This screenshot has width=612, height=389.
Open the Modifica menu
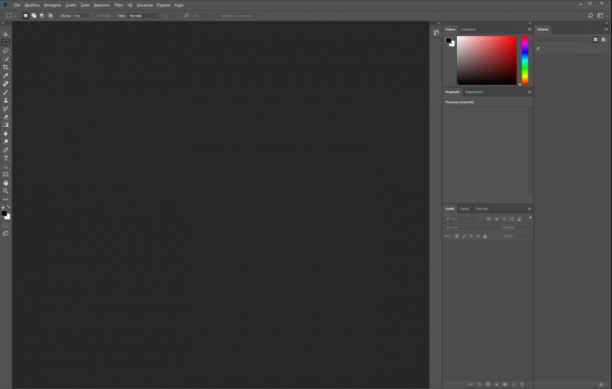coord(32,5)
